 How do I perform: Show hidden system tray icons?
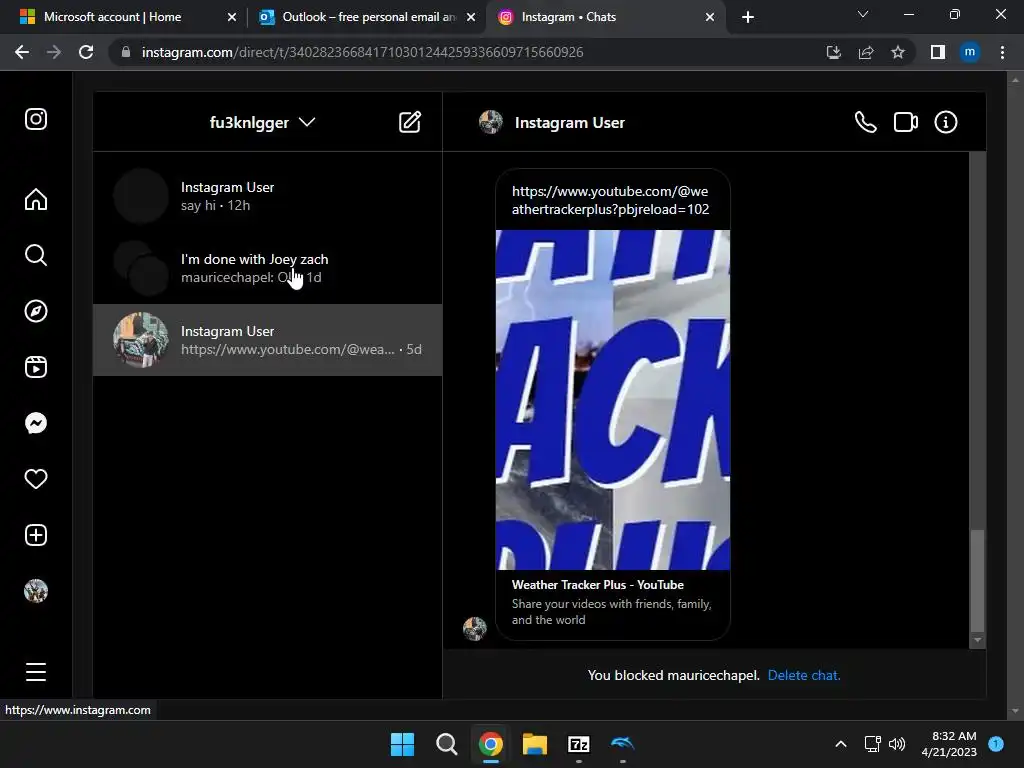[841, 744]
